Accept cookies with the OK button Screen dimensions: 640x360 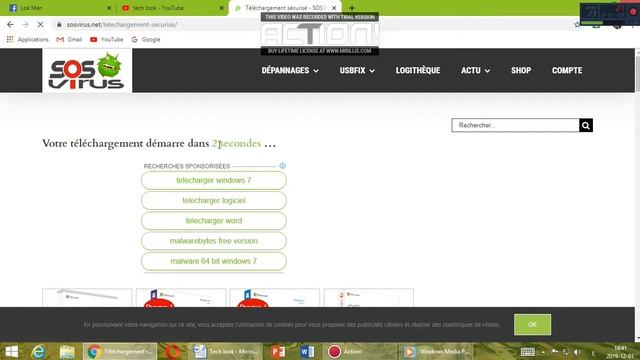pyautogui.click(x=532, y=324)
